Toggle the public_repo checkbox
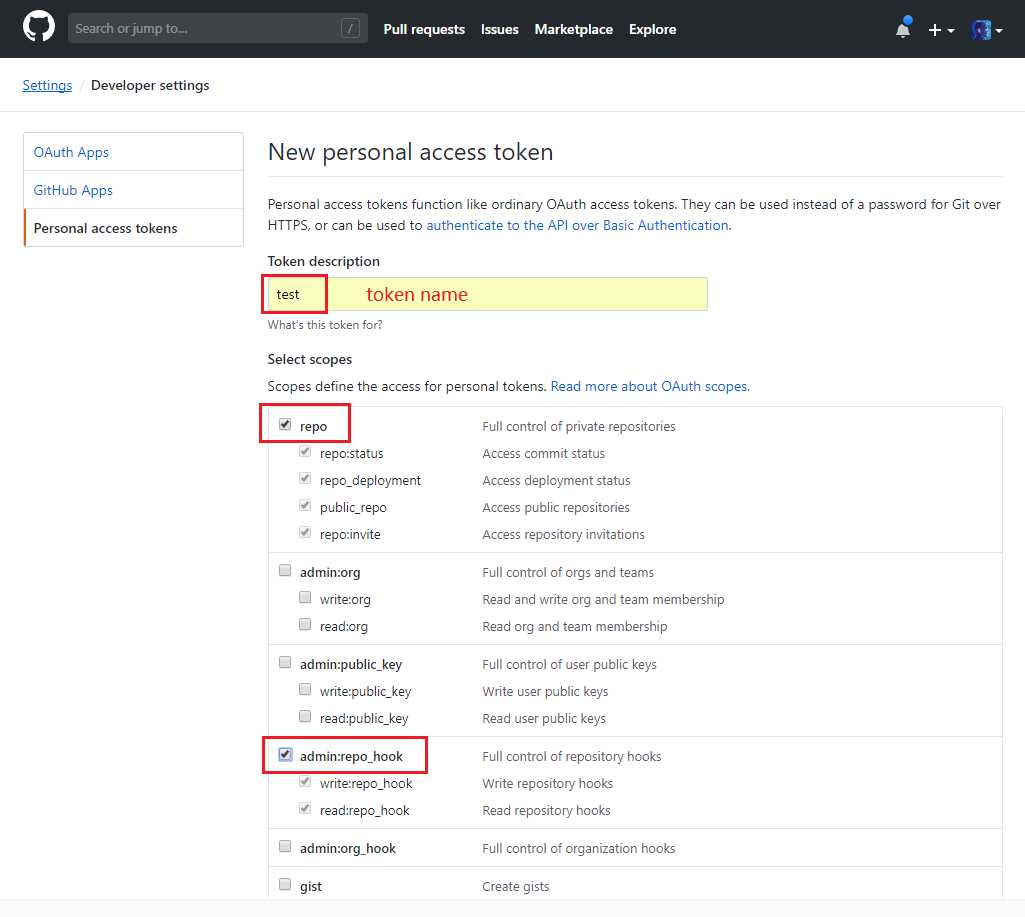1025x917 pixels. click(x=305, y=505)
